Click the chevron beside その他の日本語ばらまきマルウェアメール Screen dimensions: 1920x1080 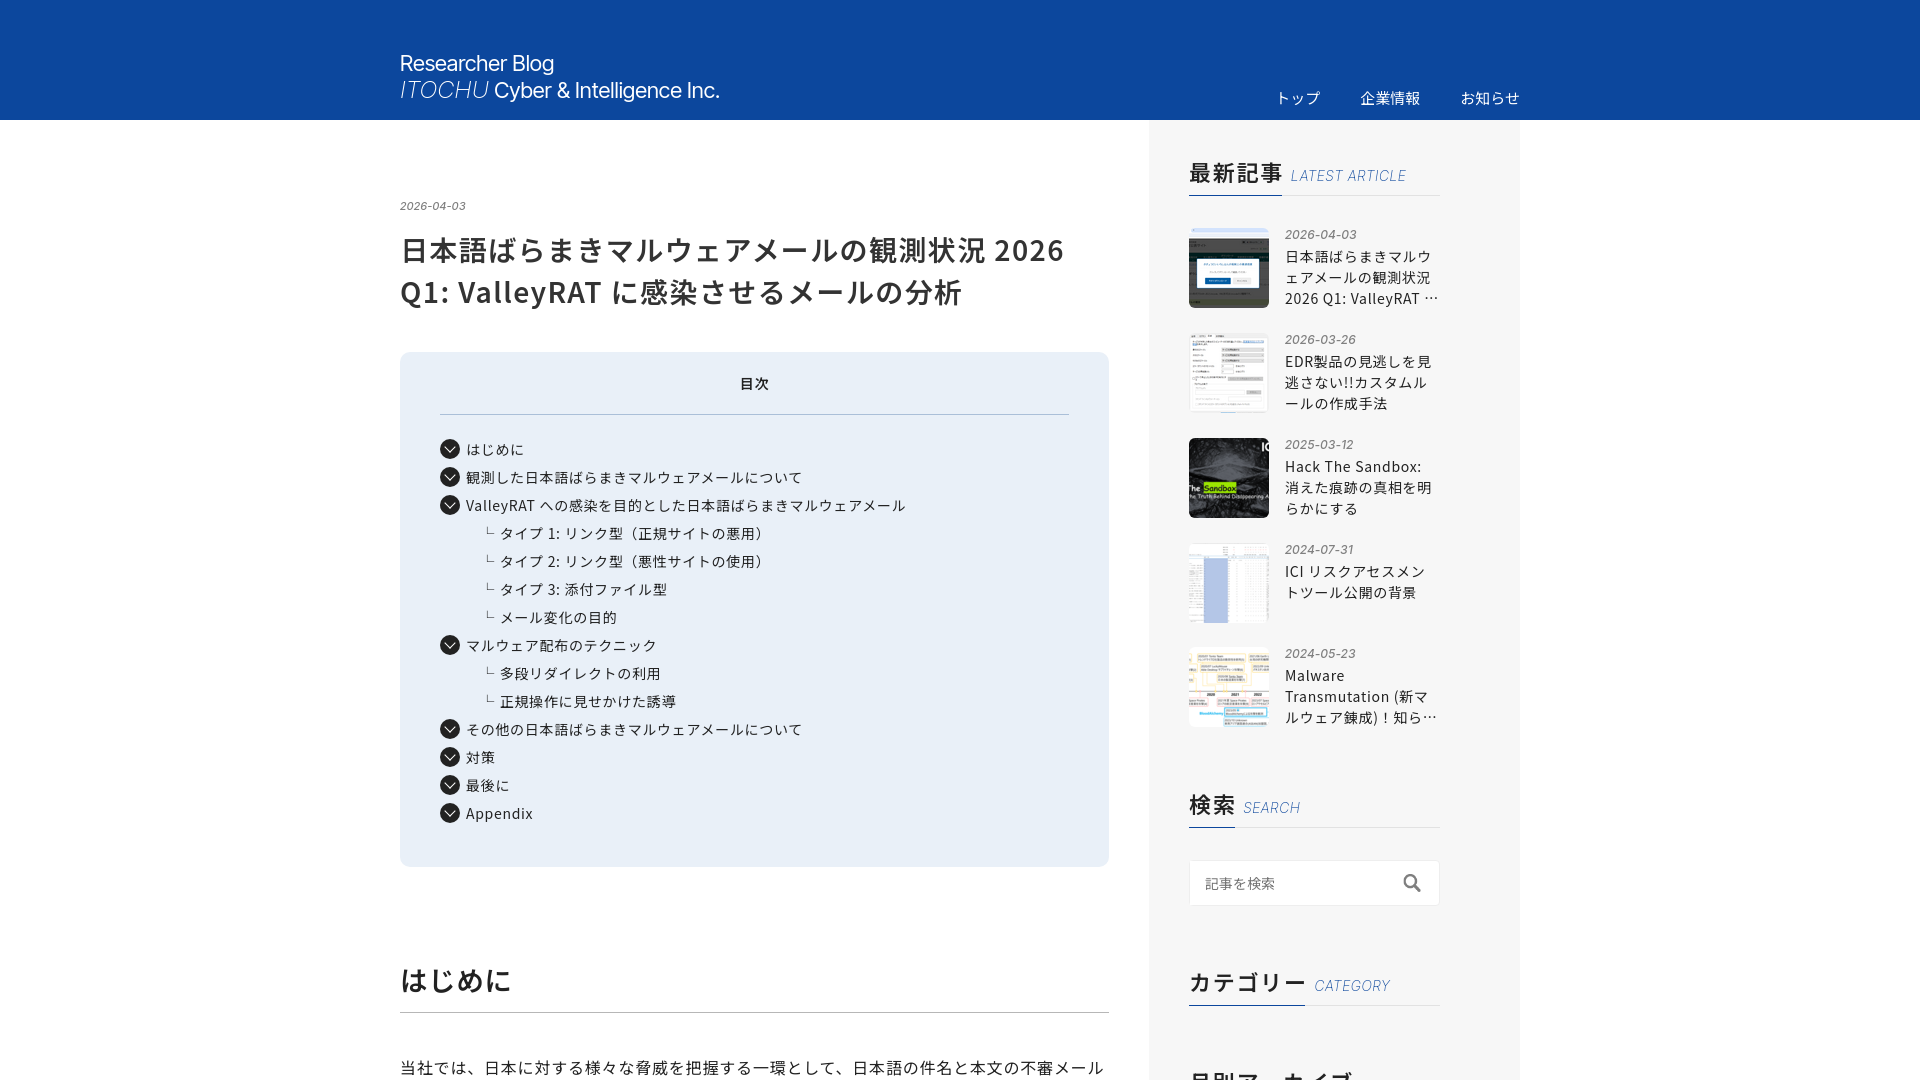(x=449, y=729)
